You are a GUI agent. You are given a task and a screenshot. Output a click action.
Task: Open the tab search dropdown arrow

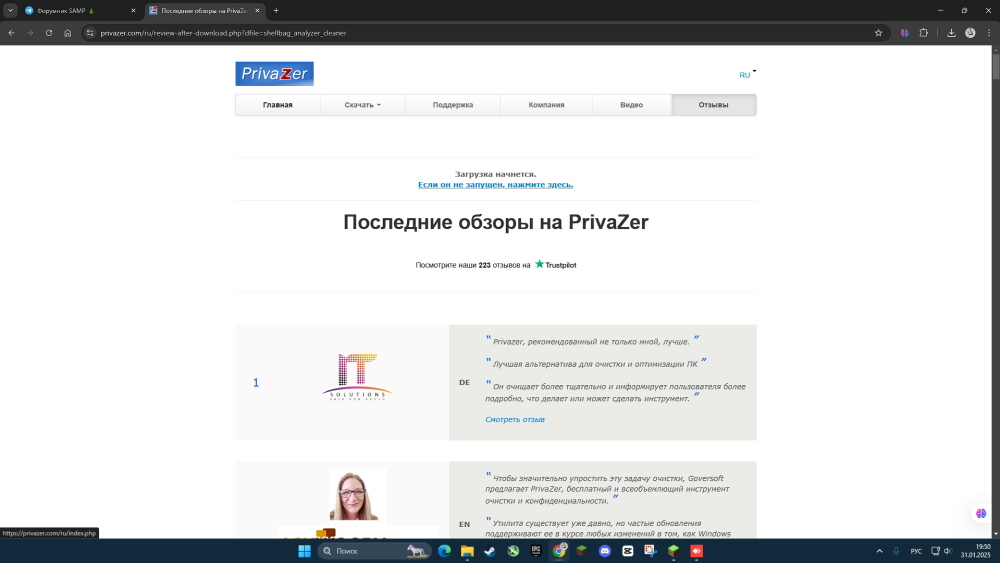10,10
